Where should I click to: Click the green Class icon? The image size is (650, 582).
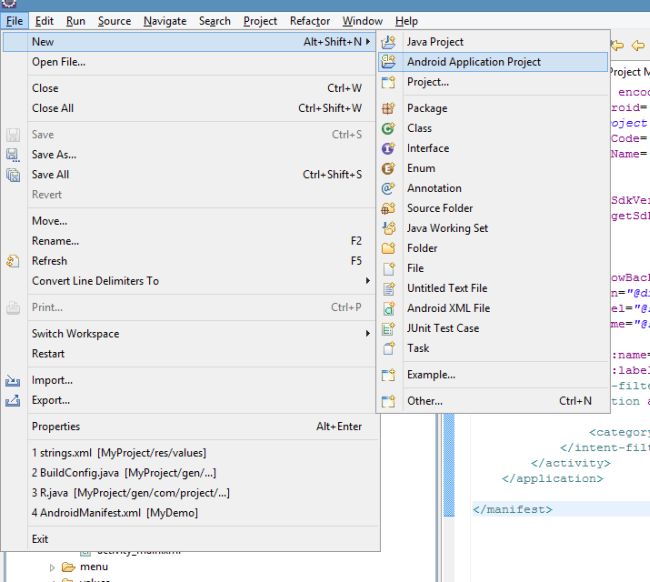click(x=388, y=129)
